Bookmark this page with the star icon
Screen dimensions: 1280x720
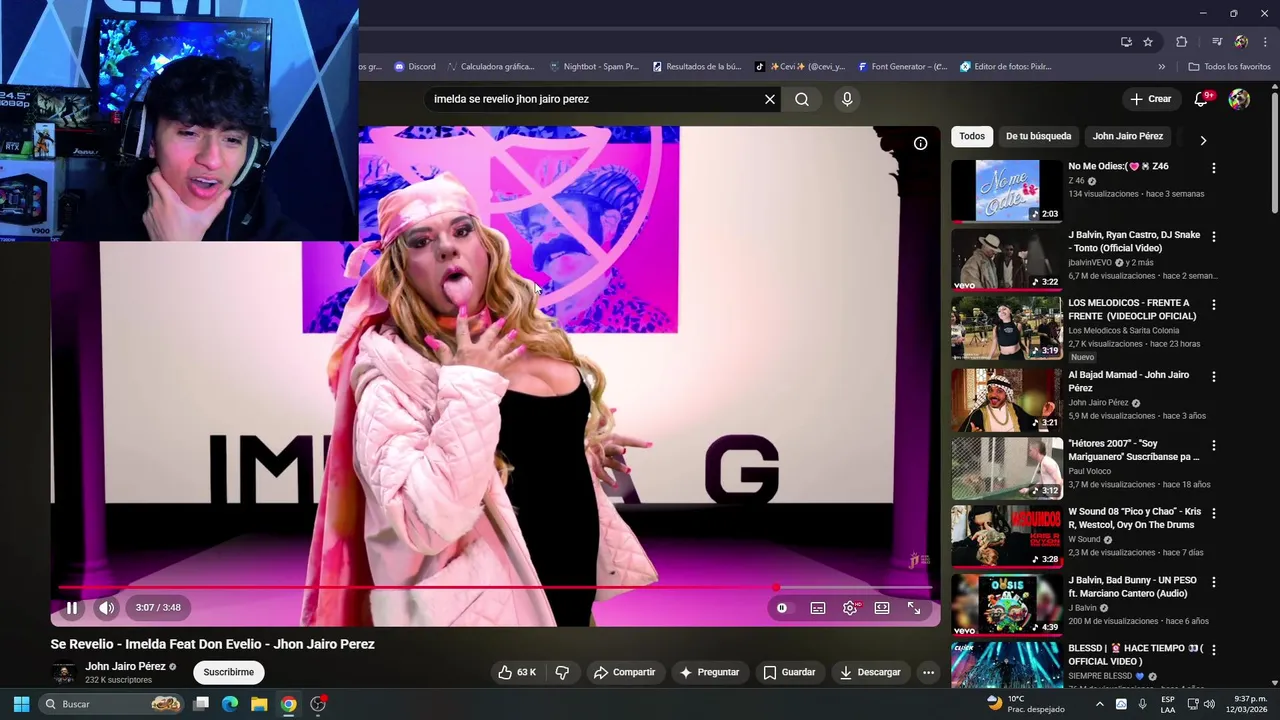pyautogui.click(x=1148, y=42)
